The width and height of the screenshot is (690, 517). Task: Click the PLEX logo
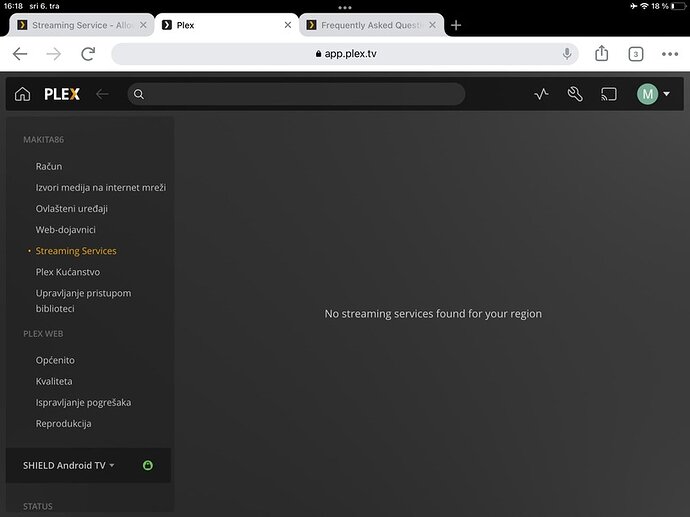click(62, 94)
